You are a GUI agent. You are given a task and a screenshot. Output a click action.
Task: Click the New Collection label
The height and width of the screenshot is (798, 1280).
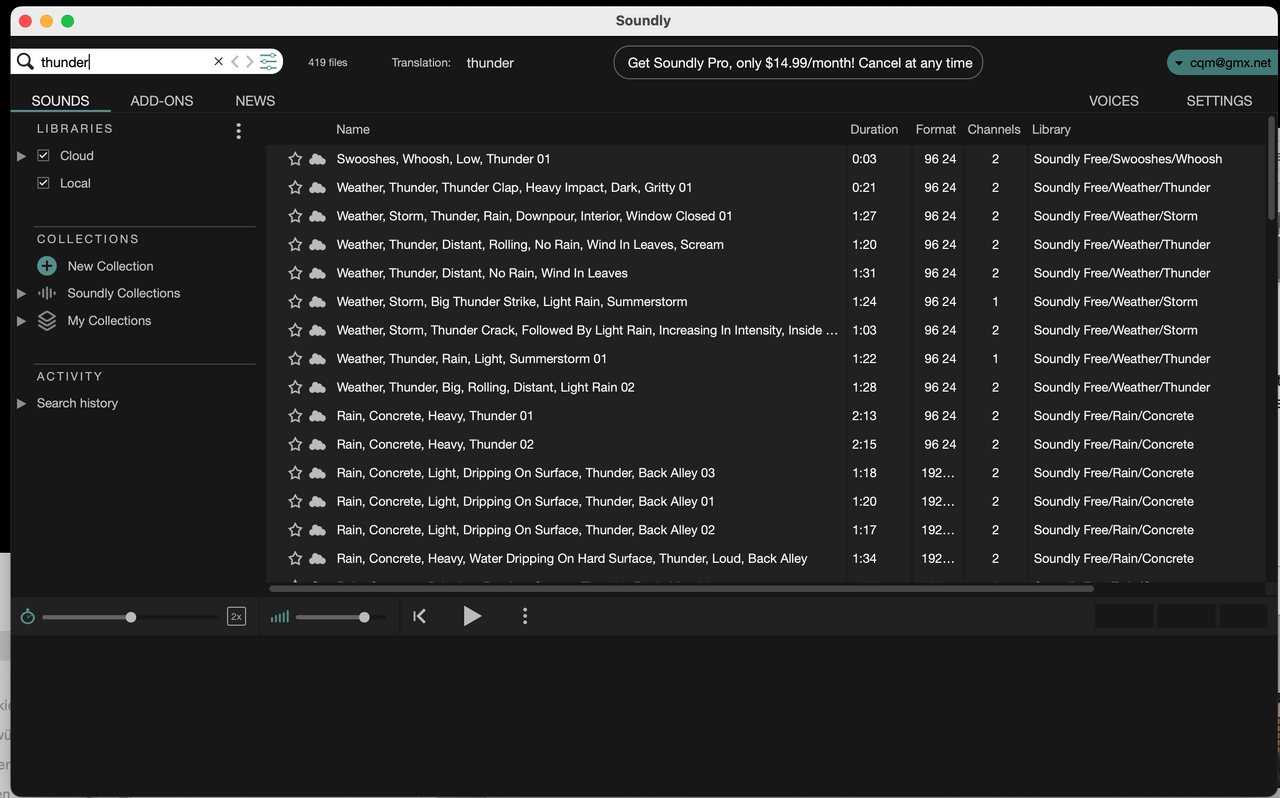[x=110, y=266]
